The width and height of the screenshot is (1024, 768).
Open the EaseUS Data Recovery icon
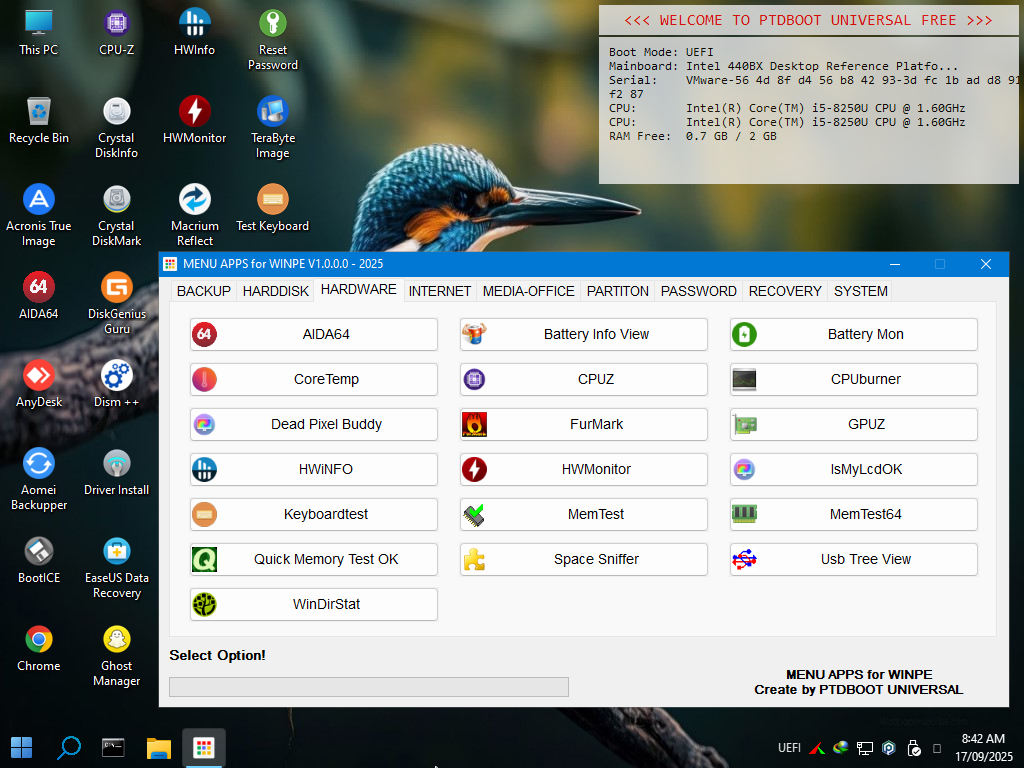pos(117,552)
